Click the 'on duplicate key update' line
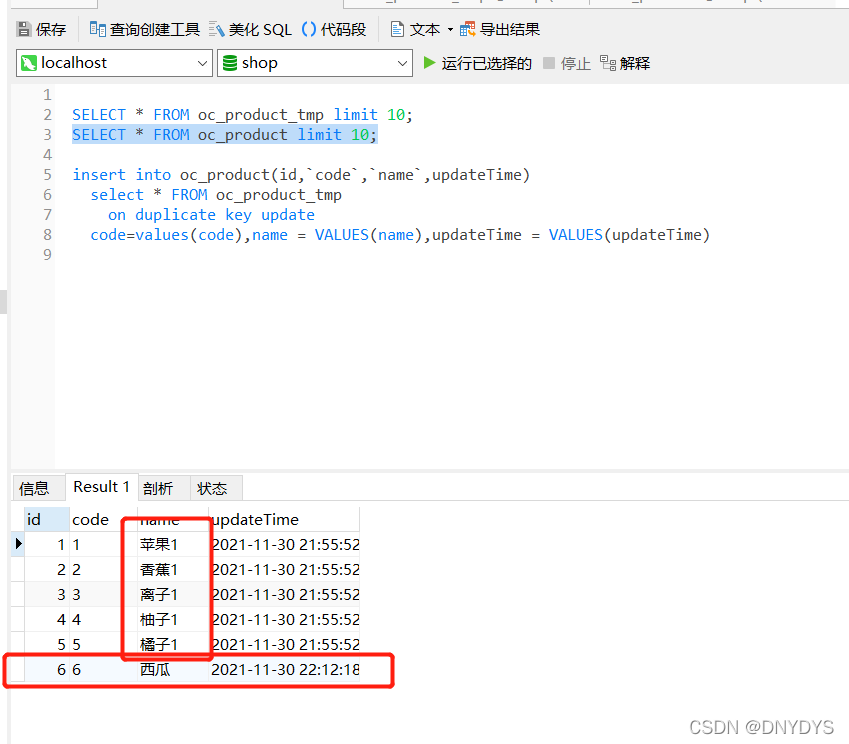The height and width of the screenshot is (744, 849). click(x=211, y=215)
